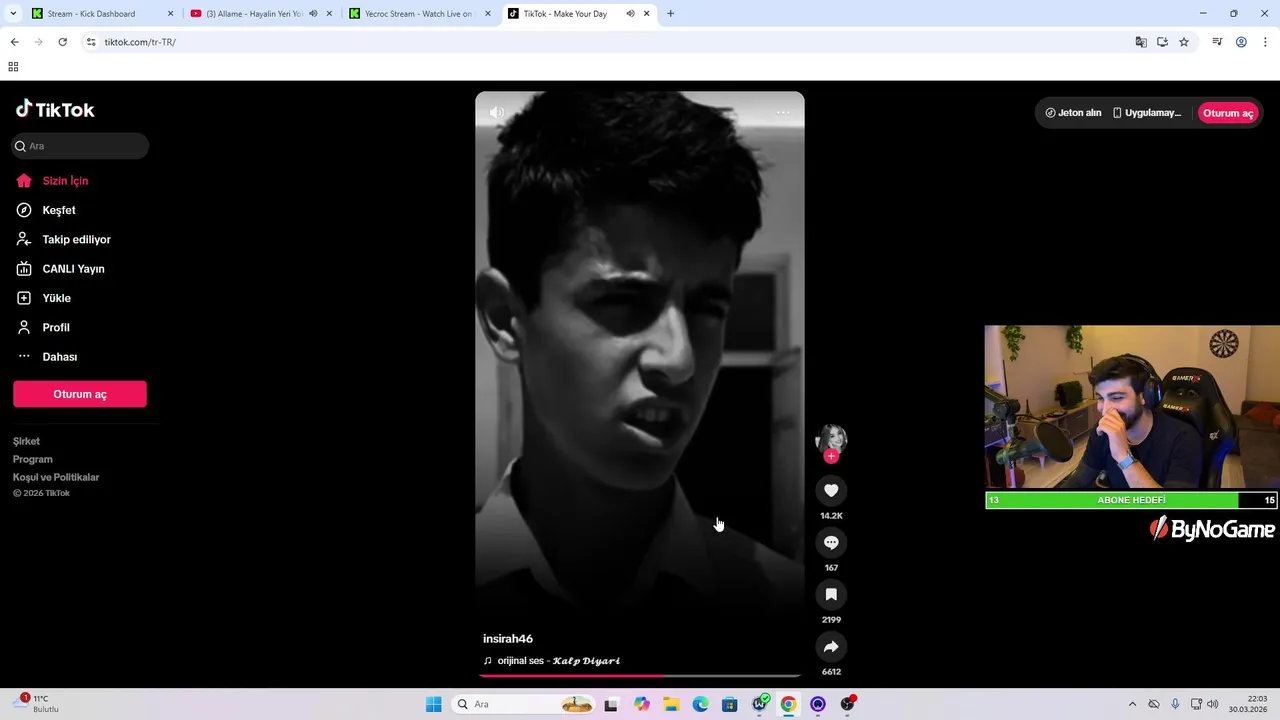Click the microphone tray icon
Screen dimensions: 1280x720
pyautogui.click(x=1175, y=704)
